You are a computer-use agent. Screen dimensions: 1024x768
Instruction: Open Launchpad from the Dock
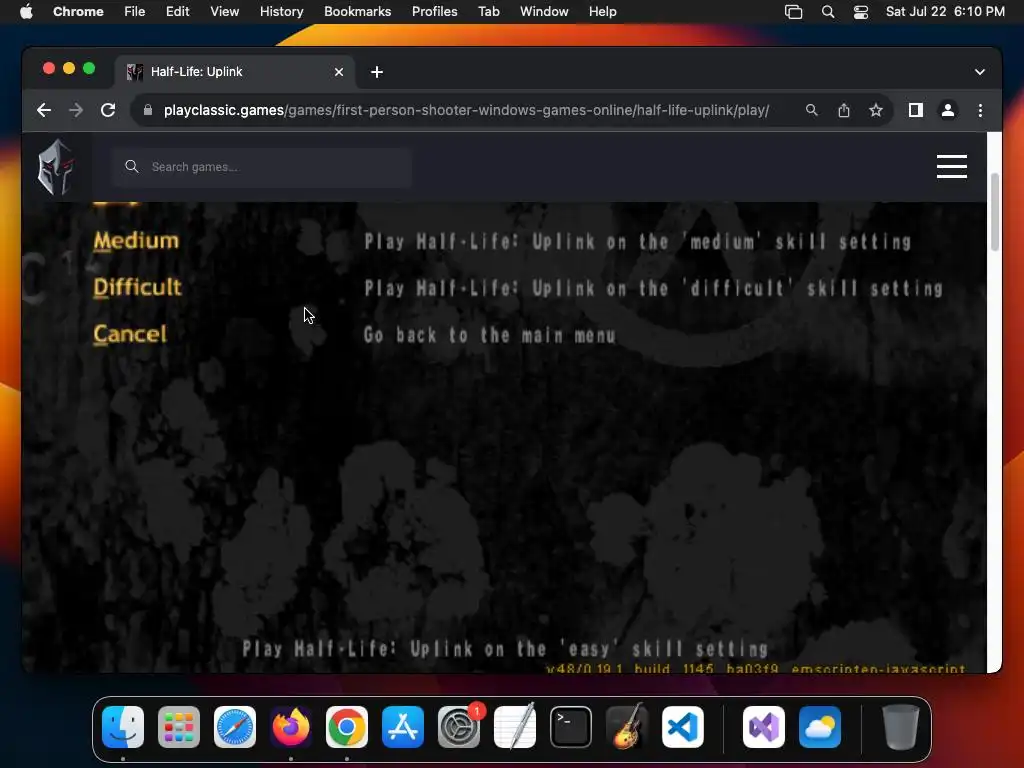pos(179,727)
